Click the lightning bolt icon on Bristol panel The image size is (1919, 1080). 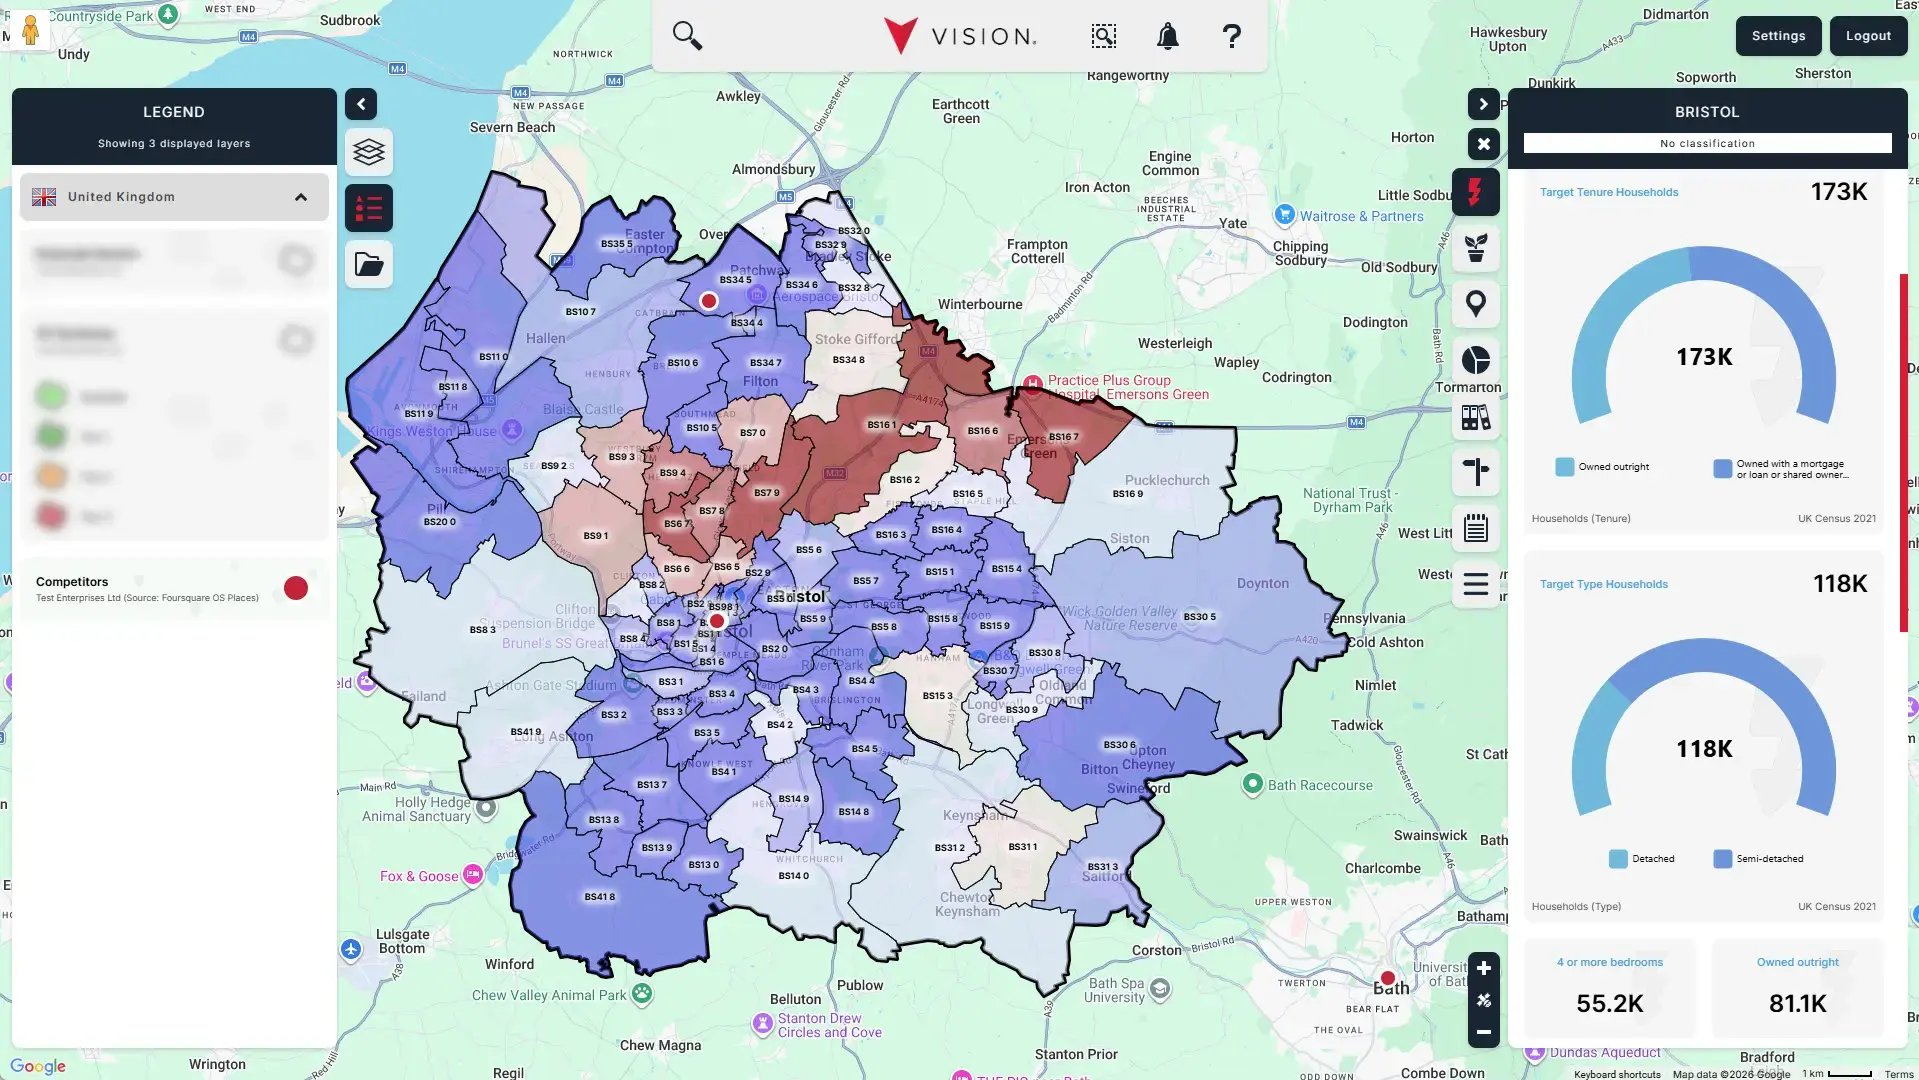click(1477, 192)
